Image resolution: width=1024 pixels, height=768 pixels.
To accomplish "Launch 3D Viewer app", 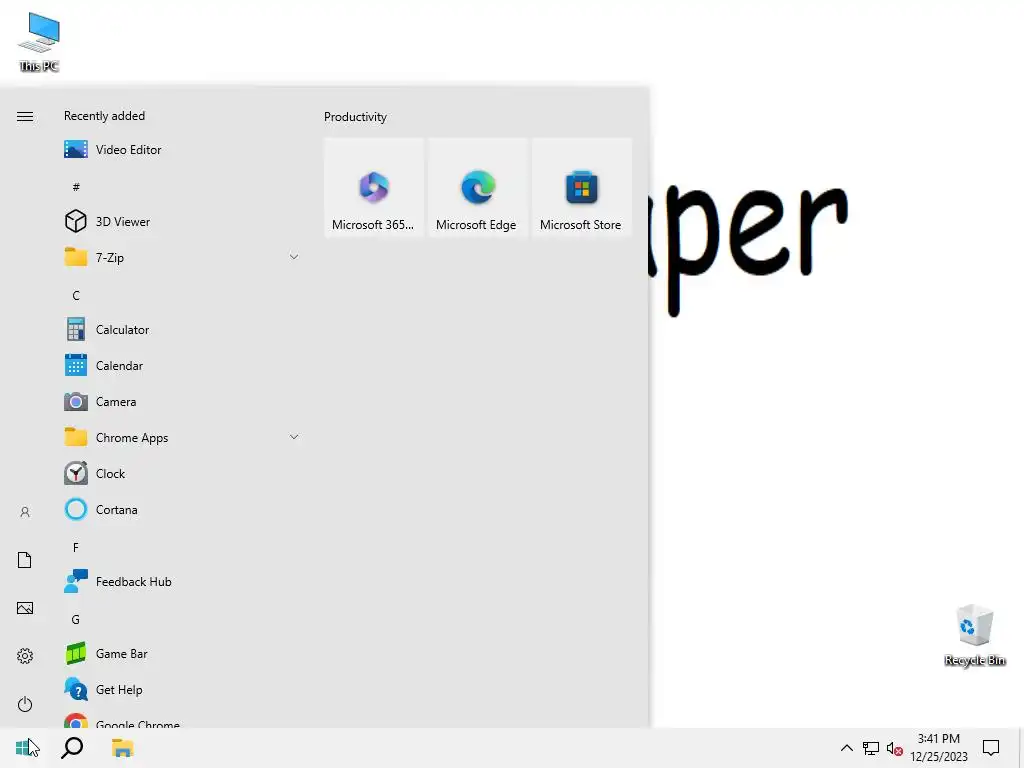I will (x=180, y=221).
